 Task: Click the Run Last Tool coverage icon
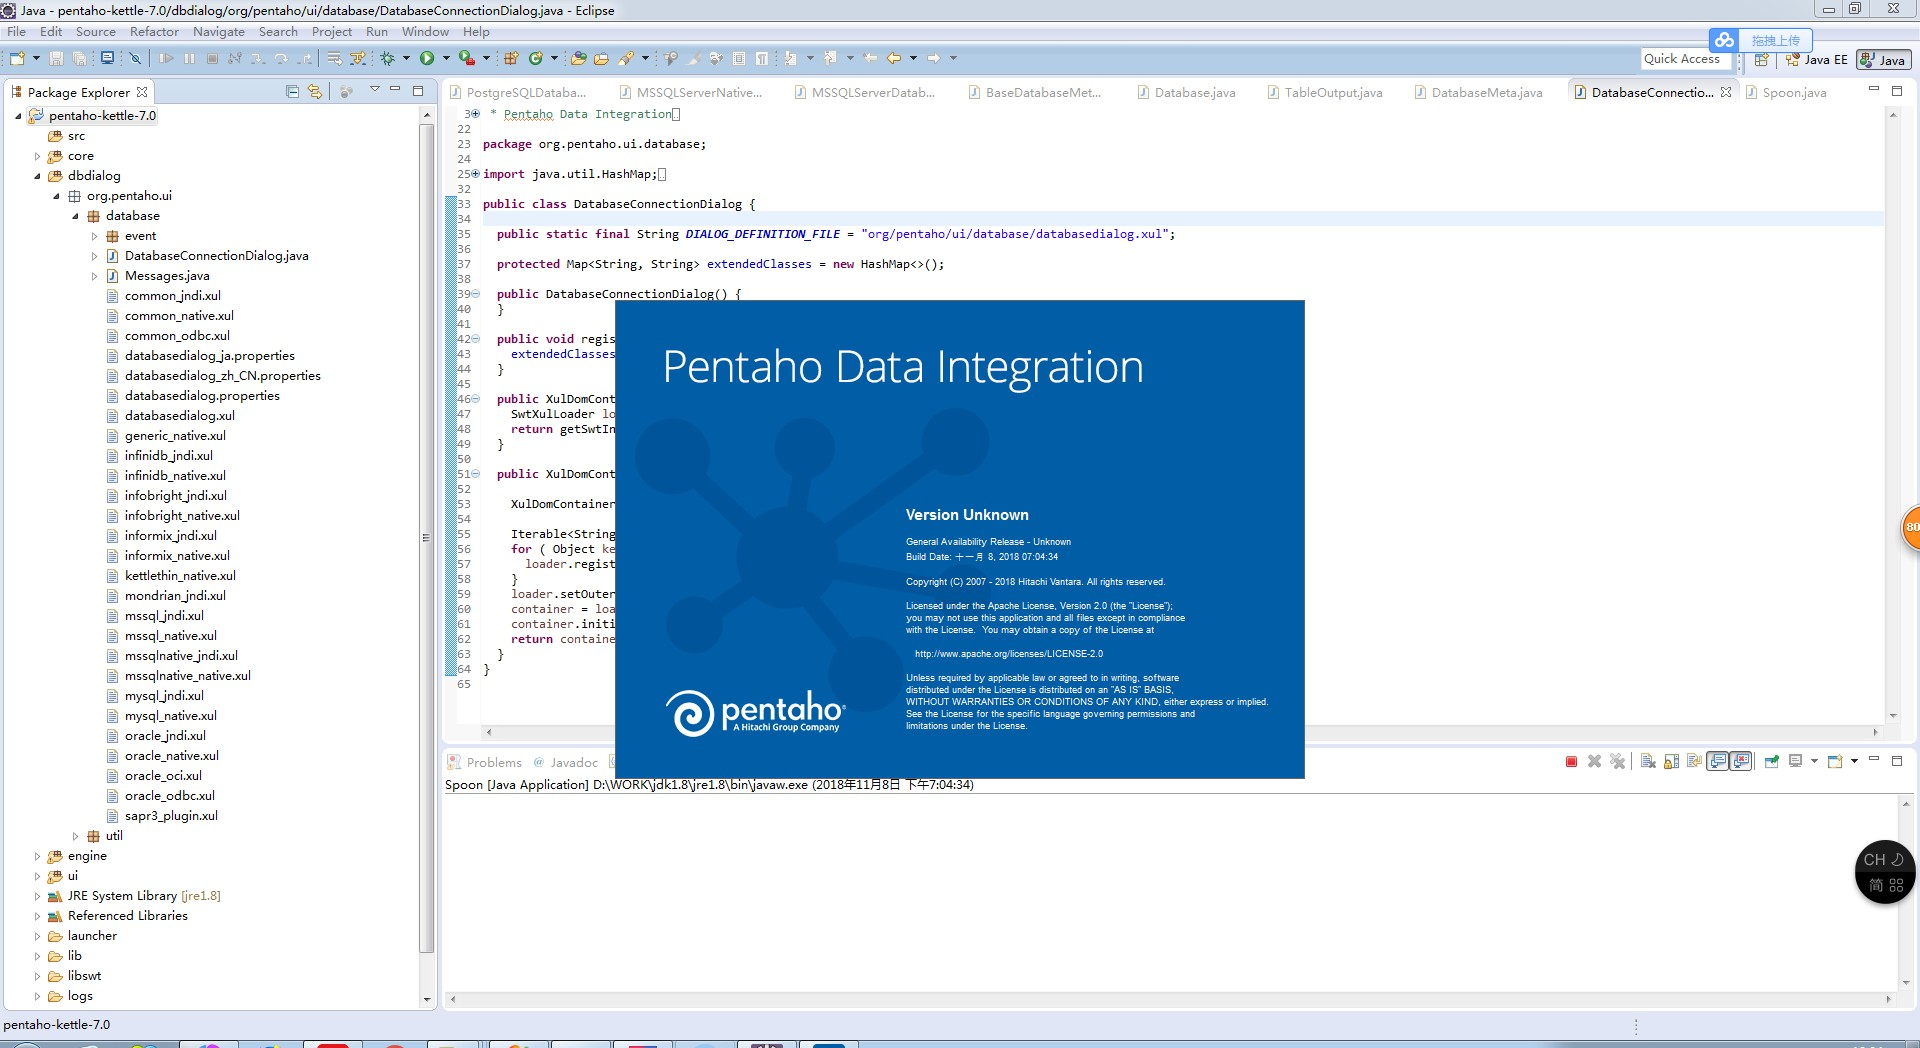tap(466, 58)
